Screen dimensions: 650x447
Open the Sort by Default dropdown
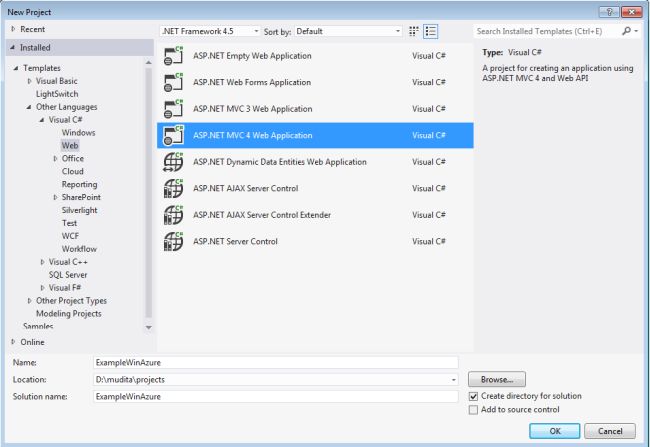coord(348,32)
